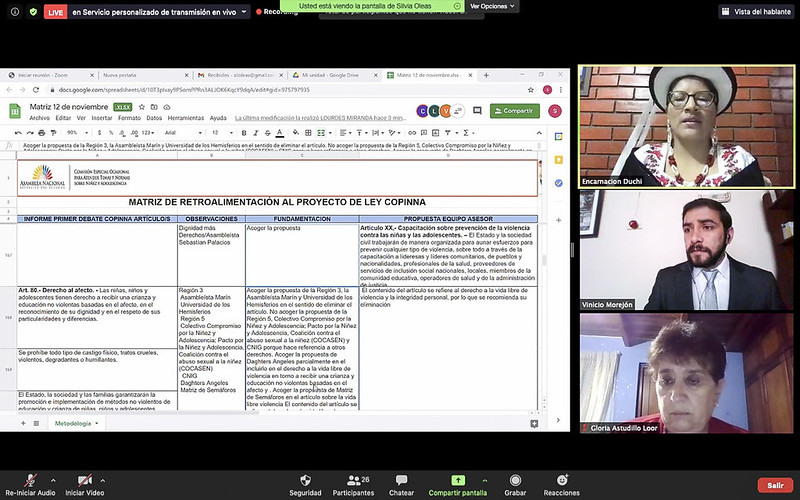The image size is (800, 500).
Task: Open the Datos menu
Action: tap(154, 118)
